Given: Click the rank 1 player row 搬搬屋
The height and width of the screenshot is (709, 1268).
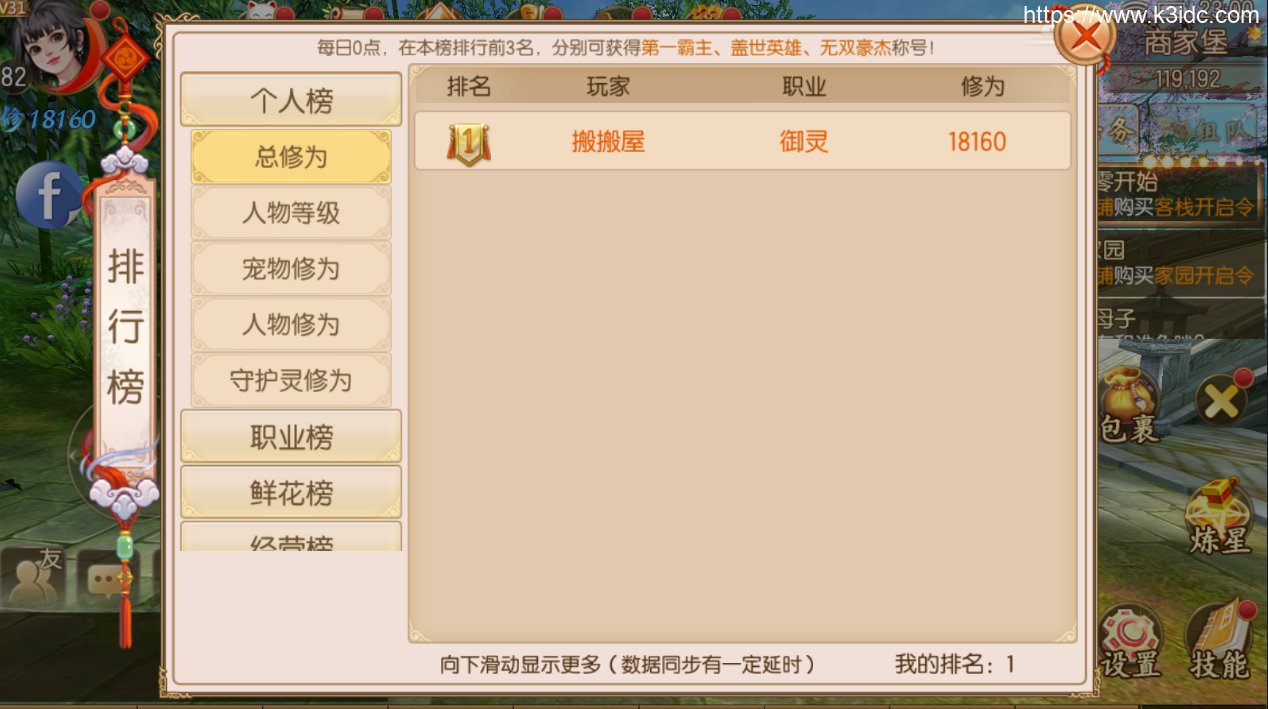Looking at the screenshot, I should [x=743, y=141].
